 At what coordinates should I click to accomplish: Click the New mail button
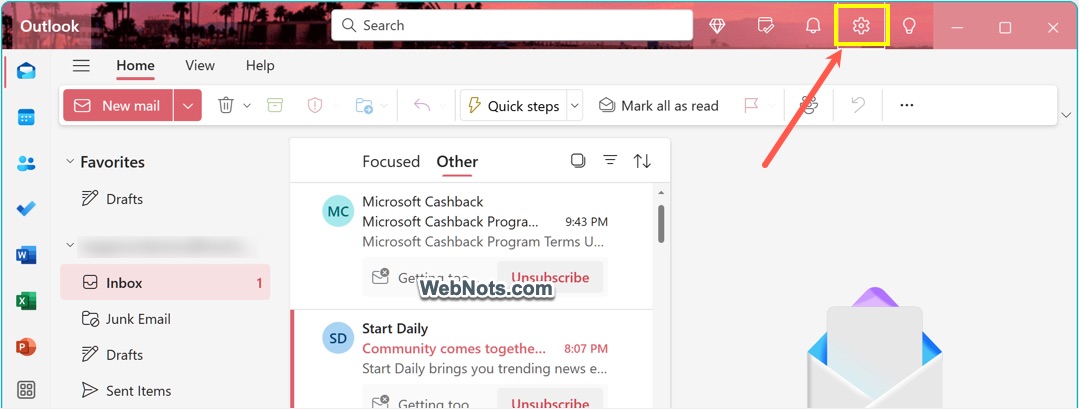pos(118,105)
